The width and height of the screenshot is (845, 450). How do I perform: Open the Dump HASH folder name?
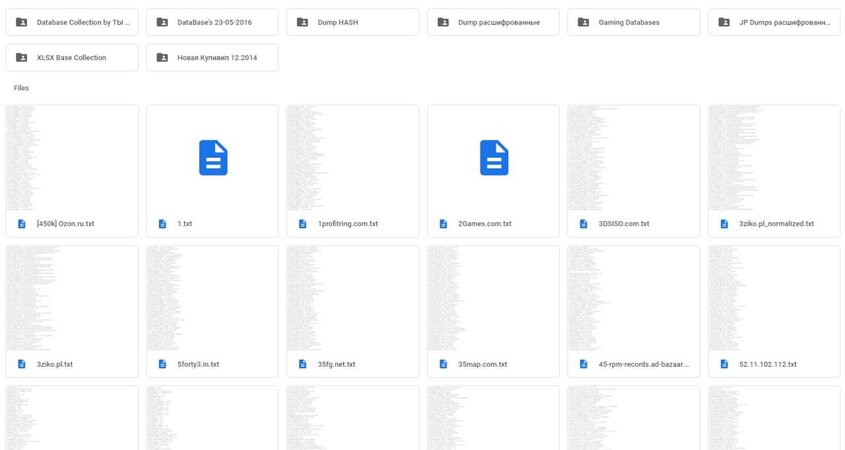(x=338, y=22)
